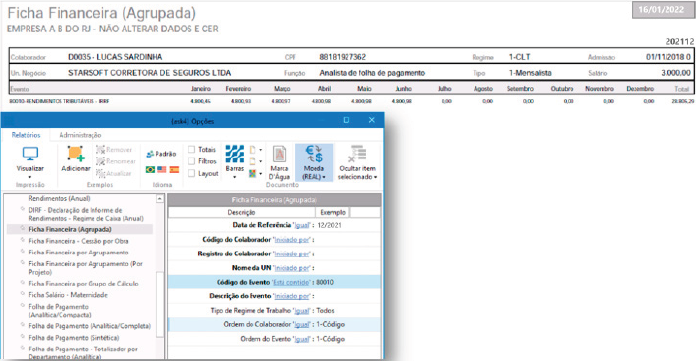Click 'igual' link for Ordem do Evento
The width and height of the screenshot is (696, 361).
(x=302, y=339)
